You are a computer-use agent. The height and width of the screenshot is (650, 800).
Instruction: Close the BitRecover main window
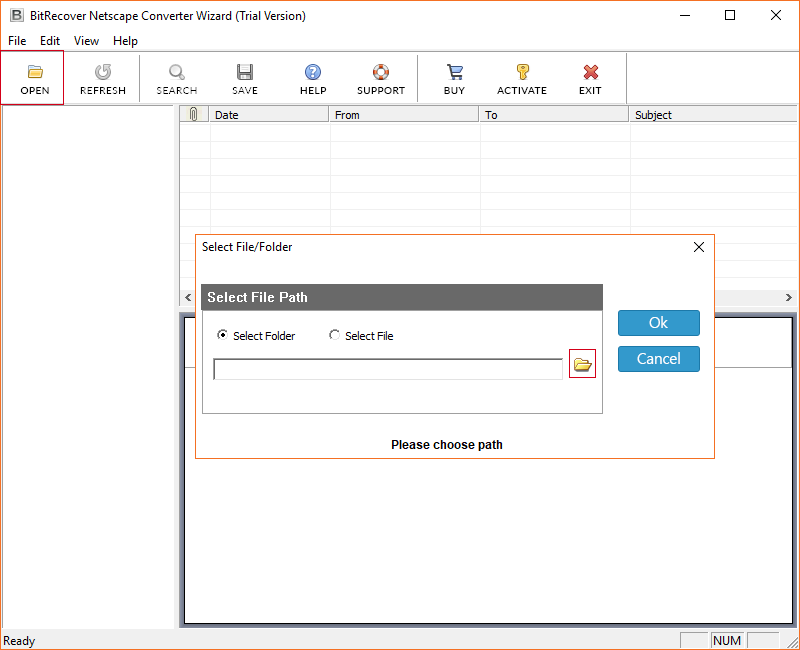[776, 15]
